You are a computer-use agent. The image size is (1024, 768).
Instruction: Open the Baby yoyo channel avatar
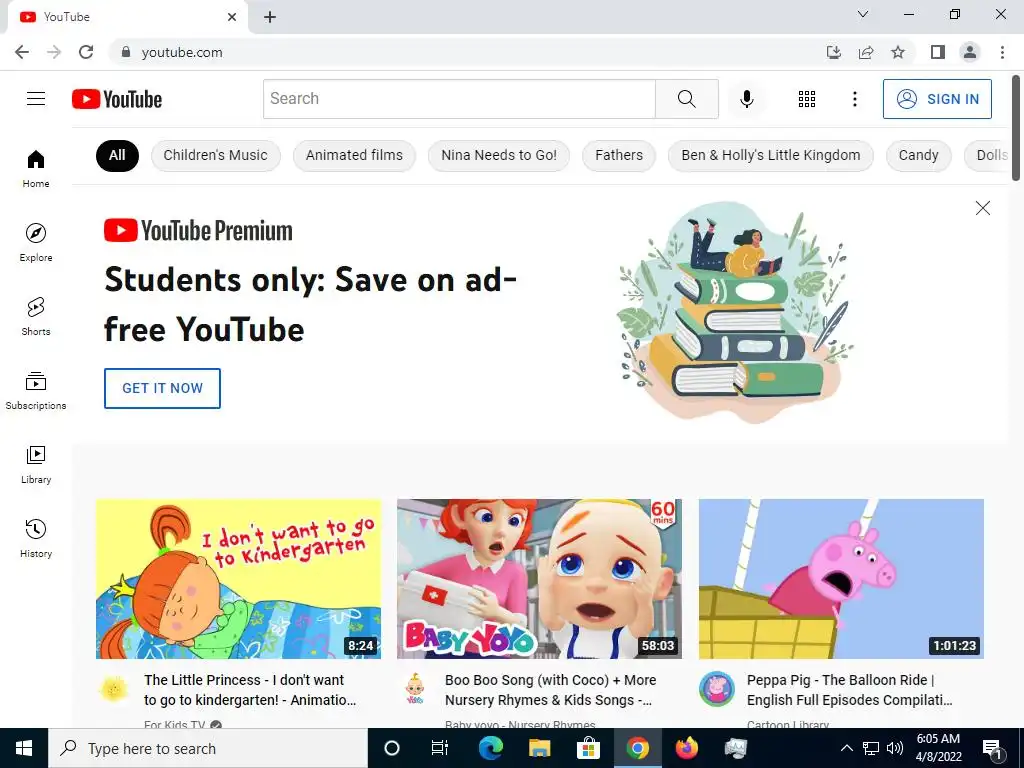[x=415, y=689]
